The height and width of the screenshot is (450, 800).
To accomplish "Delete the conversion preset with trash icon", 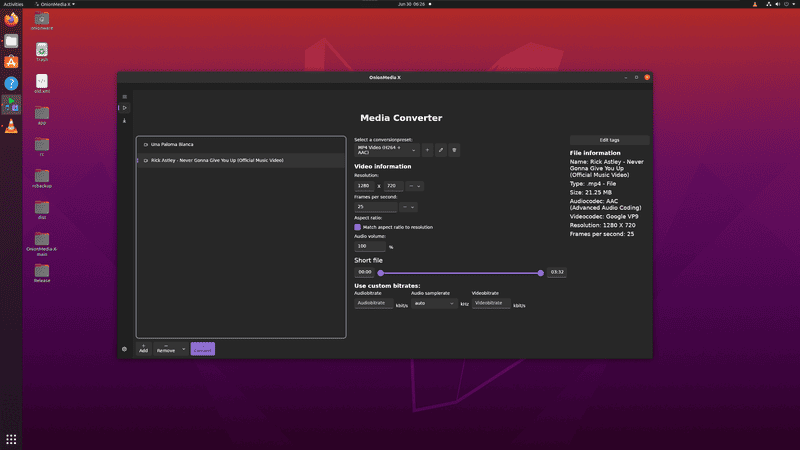I will (x=454, y=150).
